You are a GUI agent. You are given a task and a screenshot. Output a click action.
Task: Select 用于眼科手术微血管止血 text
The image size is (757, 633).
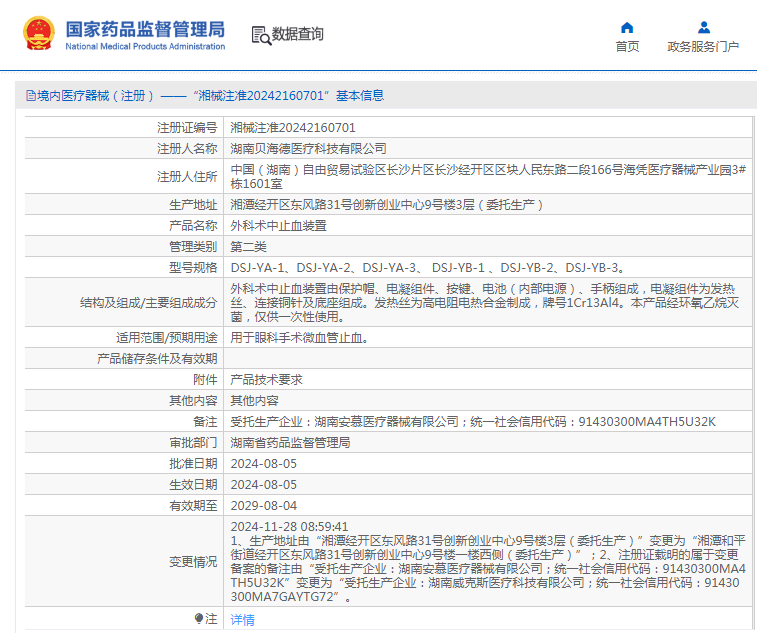tap(300, 338)
